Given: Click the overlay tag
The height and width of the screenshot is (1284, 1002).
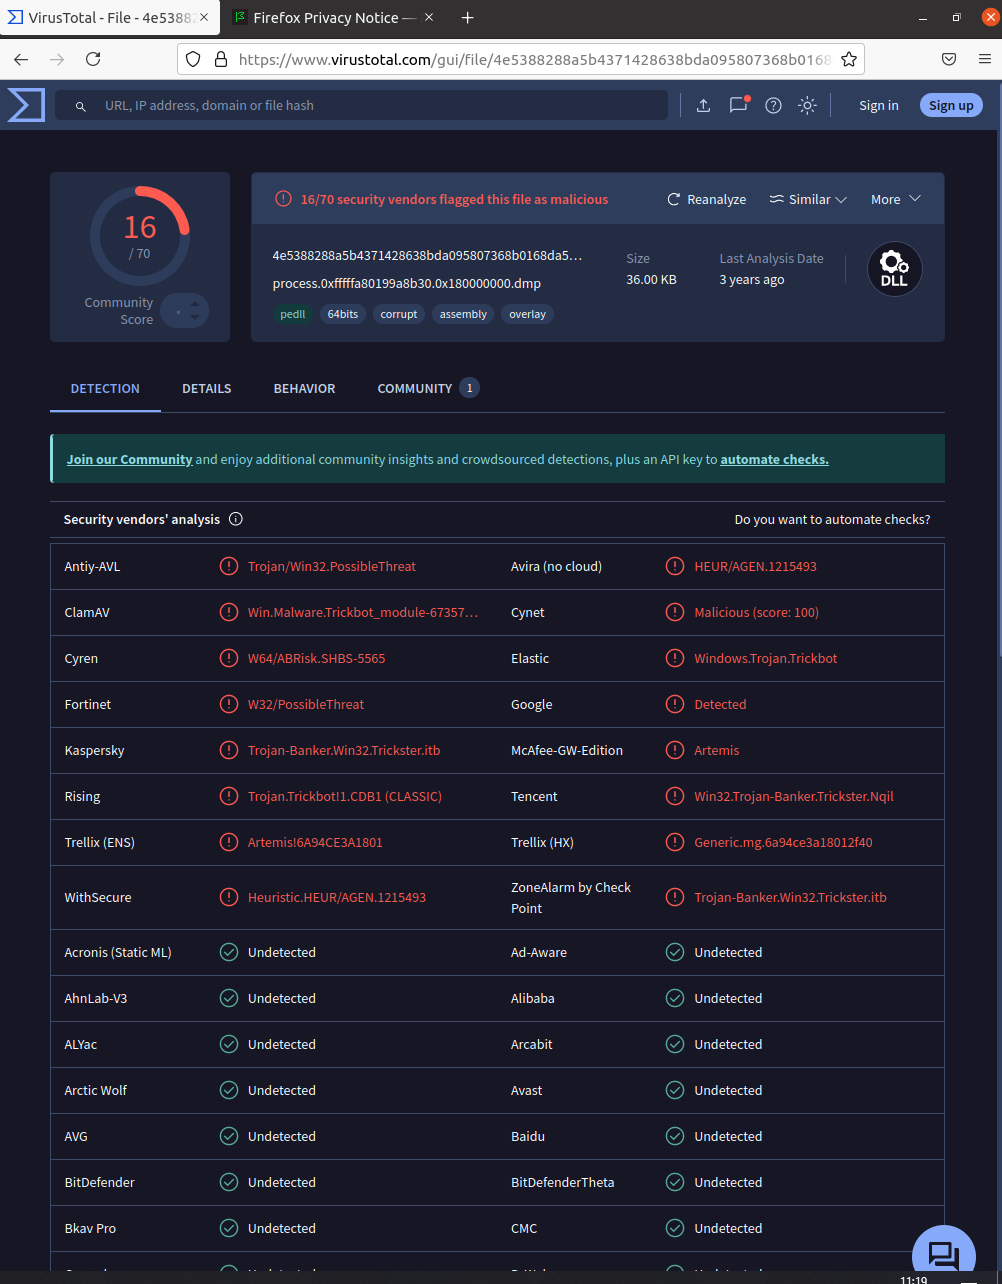Looking at the screenshot, I should [x=527, y=314].
